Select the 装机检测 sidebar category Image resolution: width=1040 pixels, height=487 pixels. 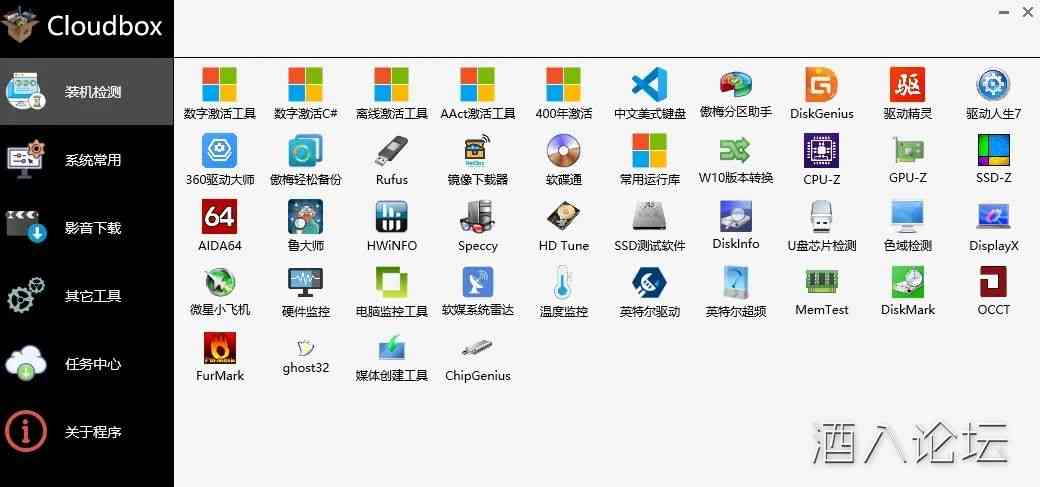pos(86,92)
